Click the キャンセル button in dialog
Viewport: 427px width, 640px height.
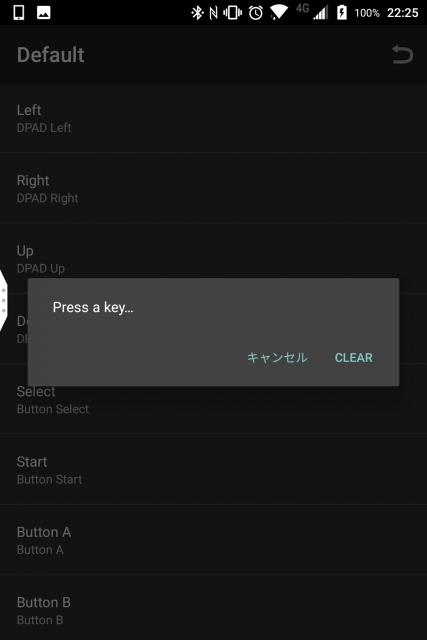click(277, 357)
